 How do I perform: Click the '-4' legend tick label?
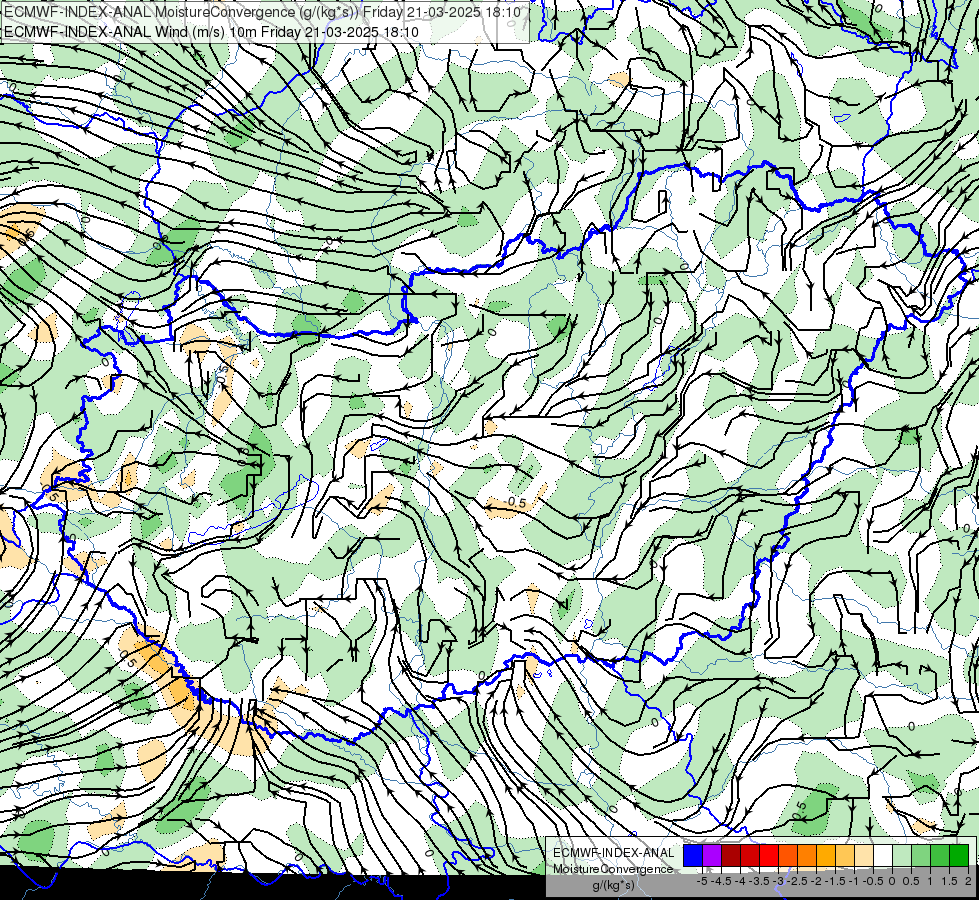740,881
